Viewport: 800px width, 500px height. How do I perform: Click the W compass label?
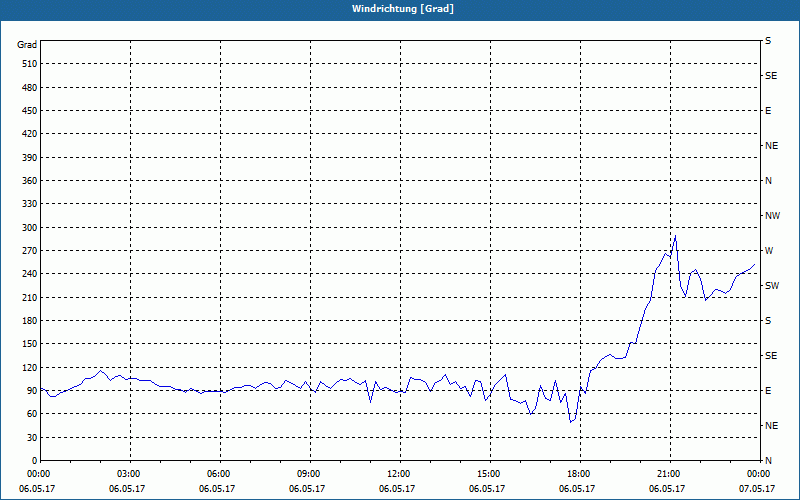(769, 251)
